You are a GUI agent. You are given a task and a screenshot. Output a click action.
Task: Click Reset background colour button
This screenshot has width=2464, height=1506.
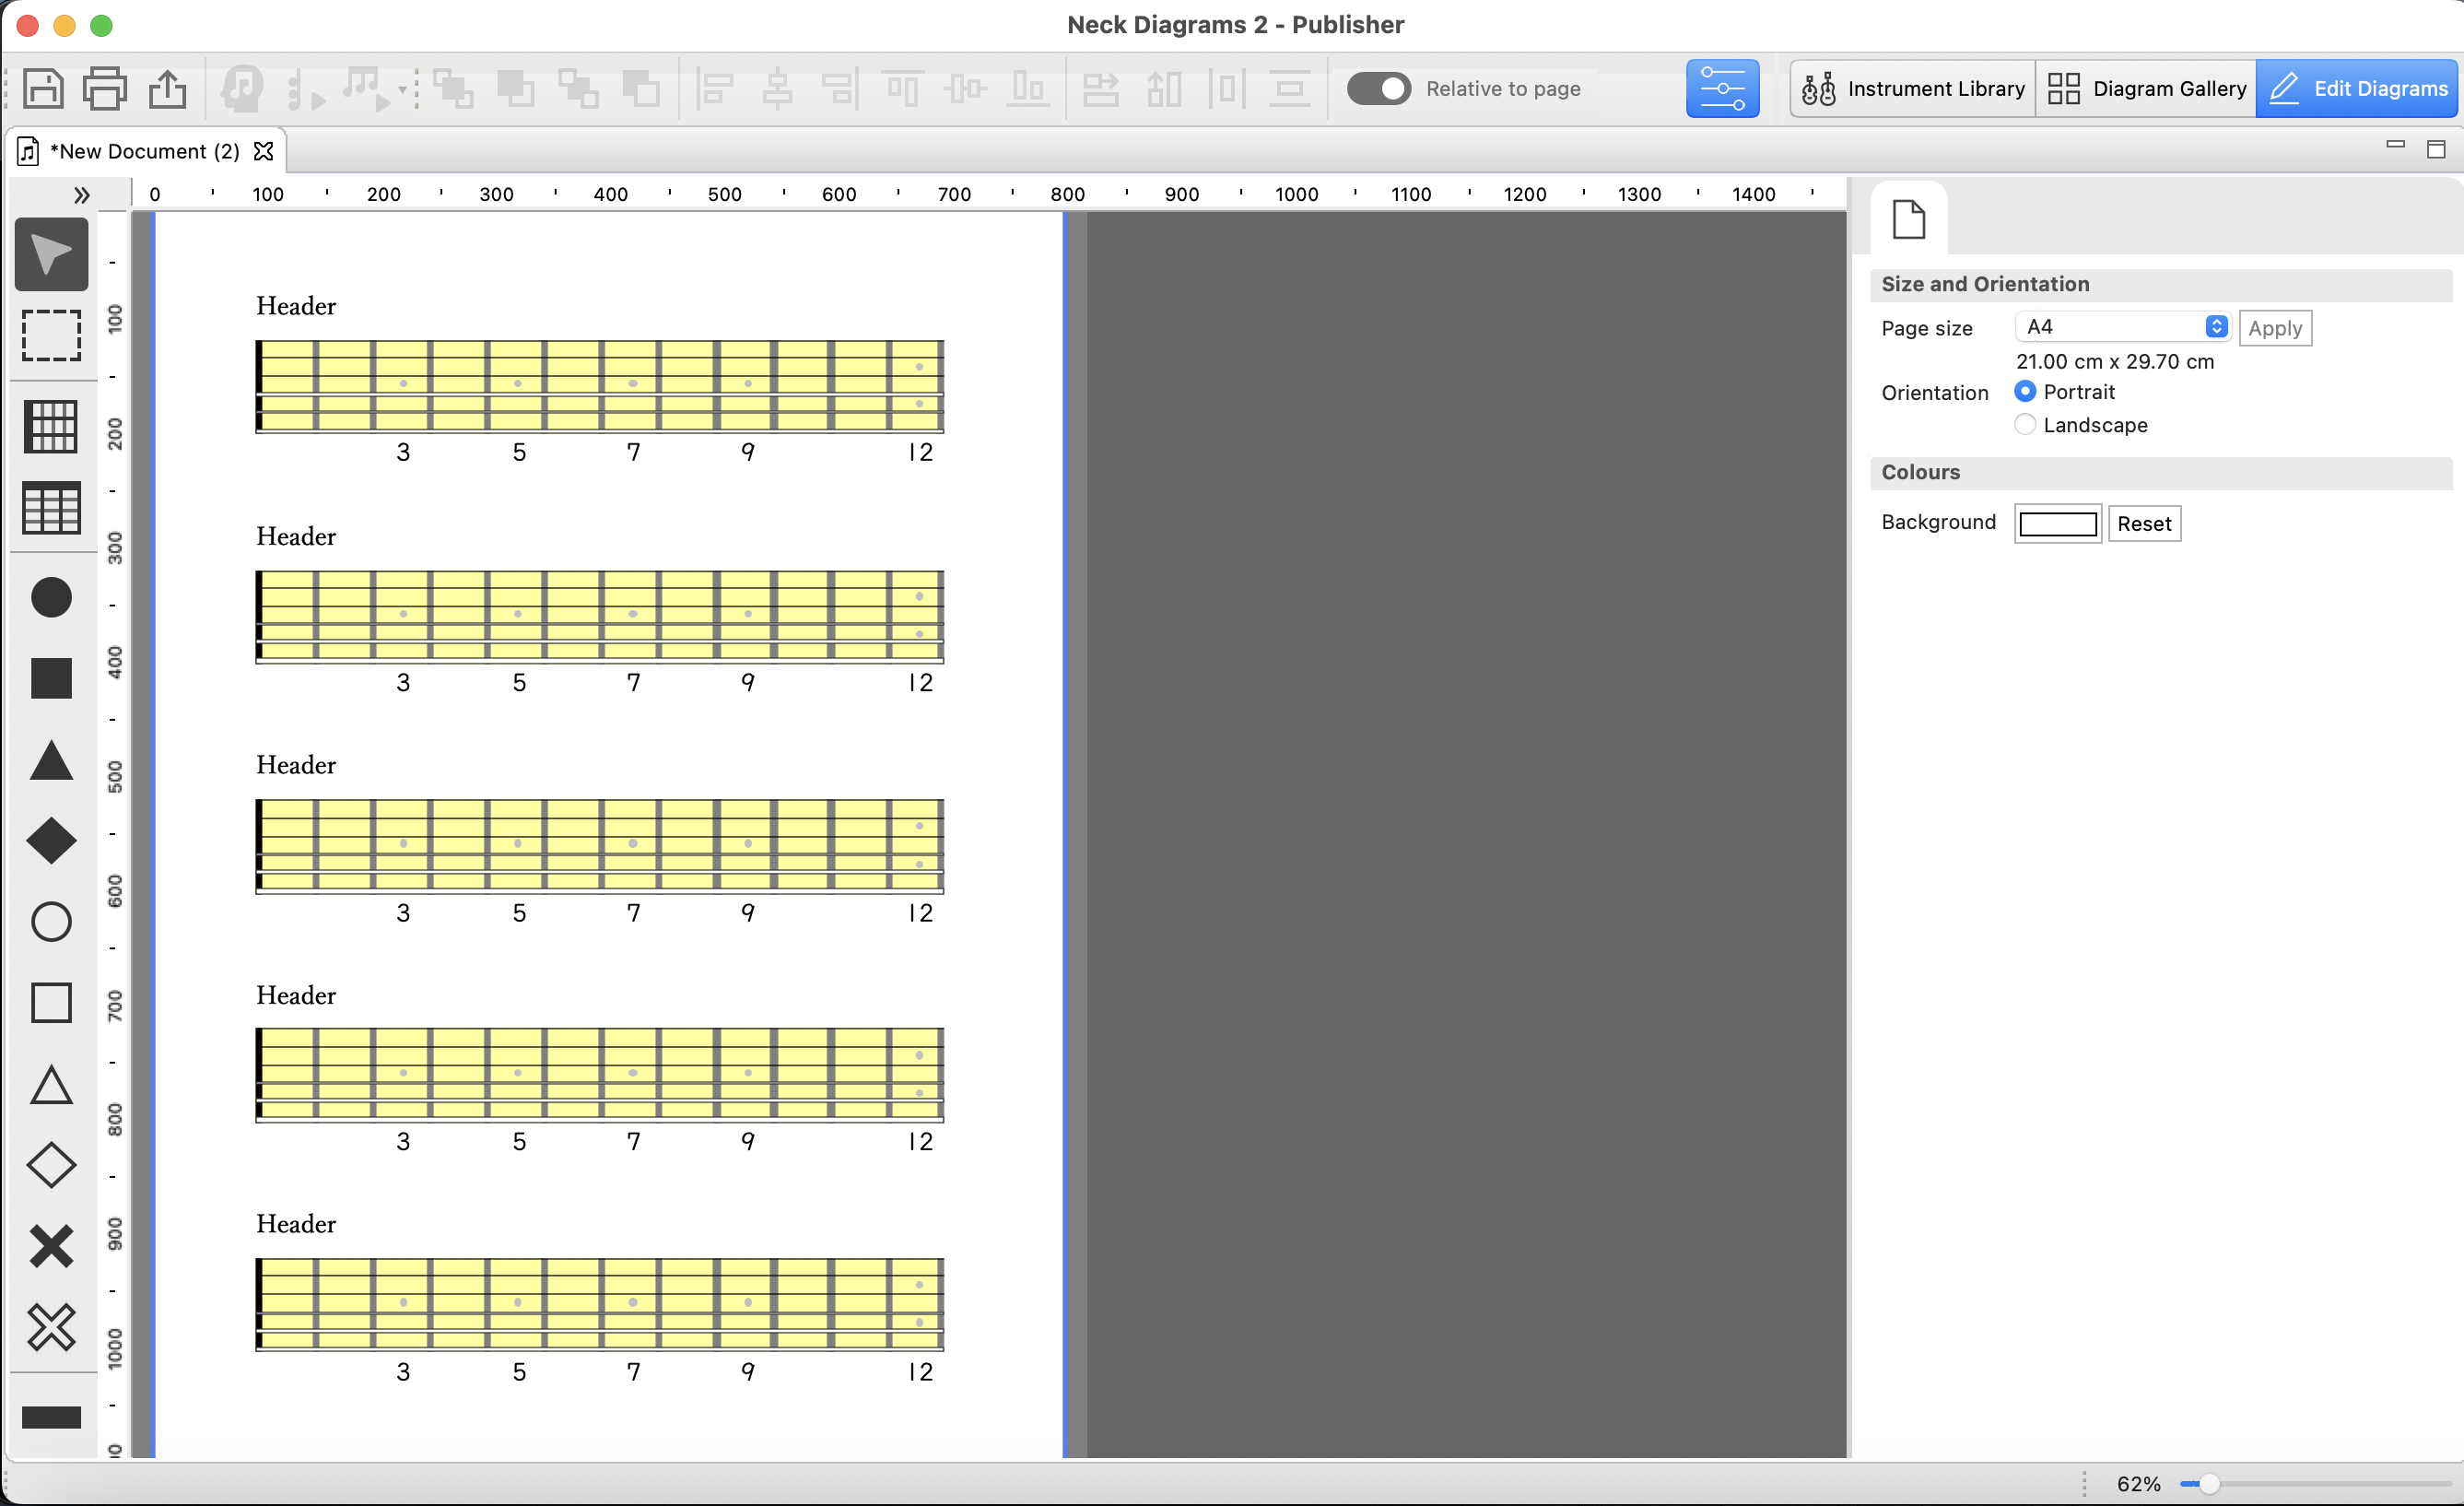(x=2144, y=524)
